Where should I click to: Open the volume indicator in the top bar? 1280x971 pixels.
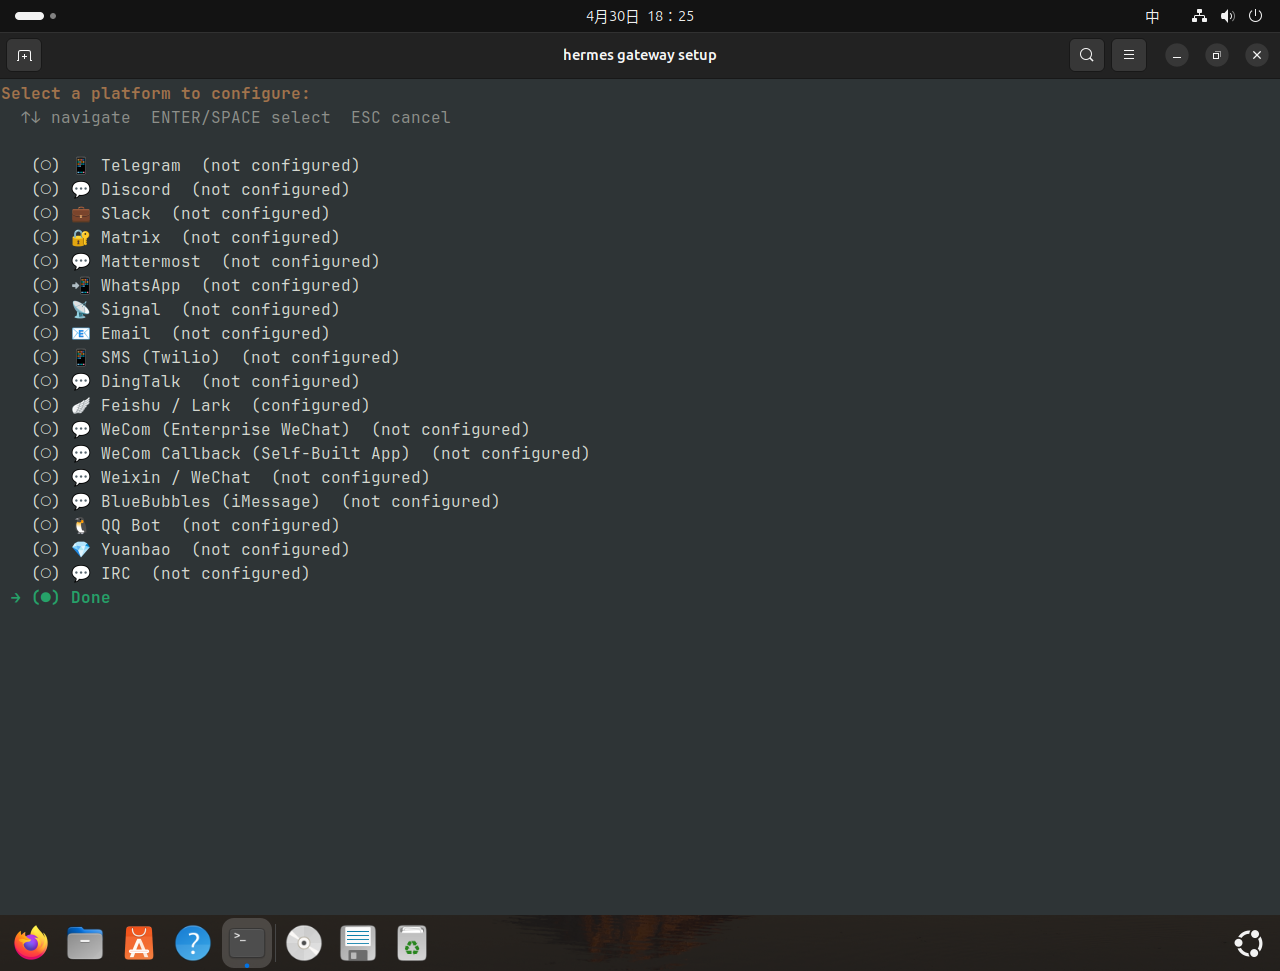coord(1227,16)
